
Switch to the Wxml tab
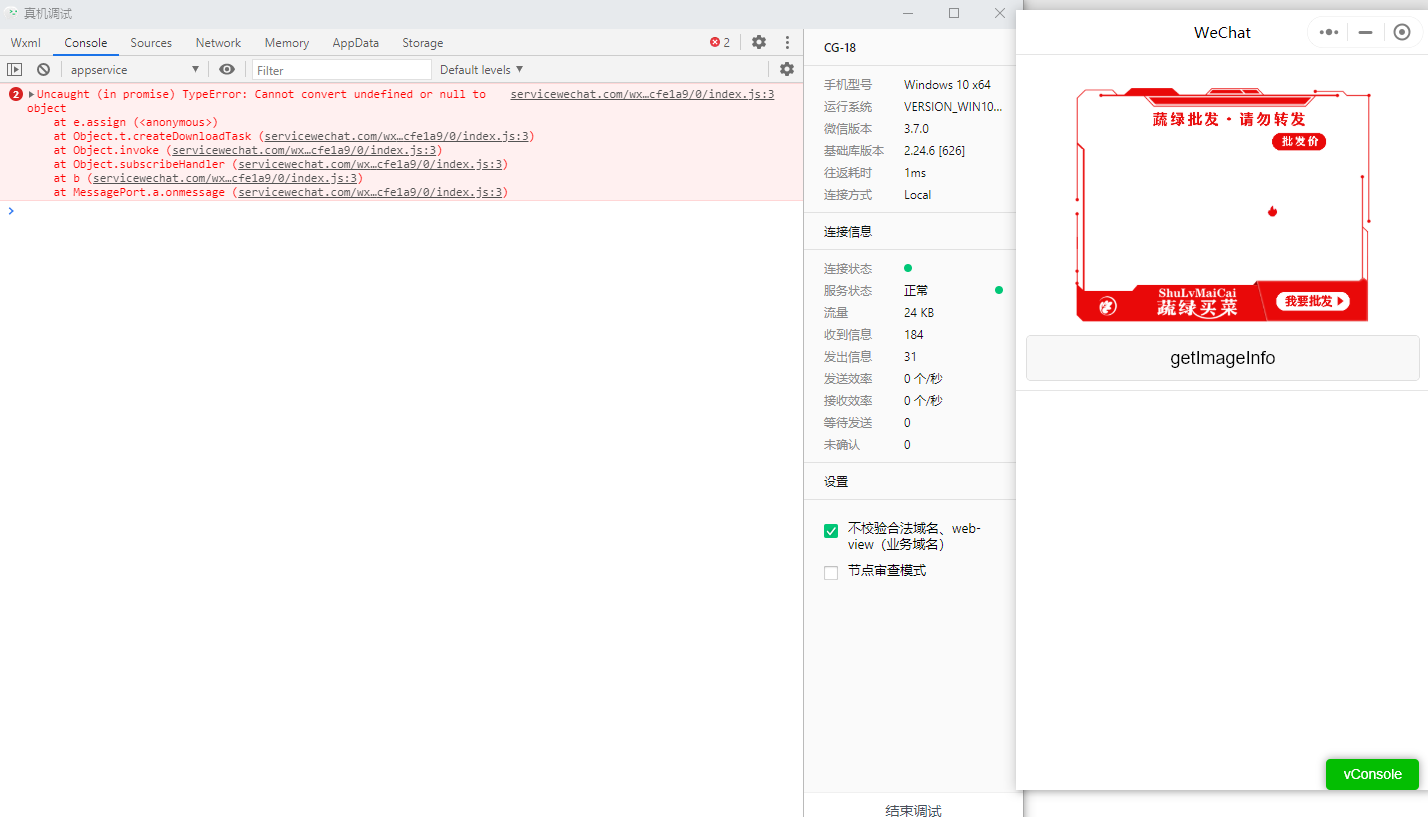click(x=26, y=43)
